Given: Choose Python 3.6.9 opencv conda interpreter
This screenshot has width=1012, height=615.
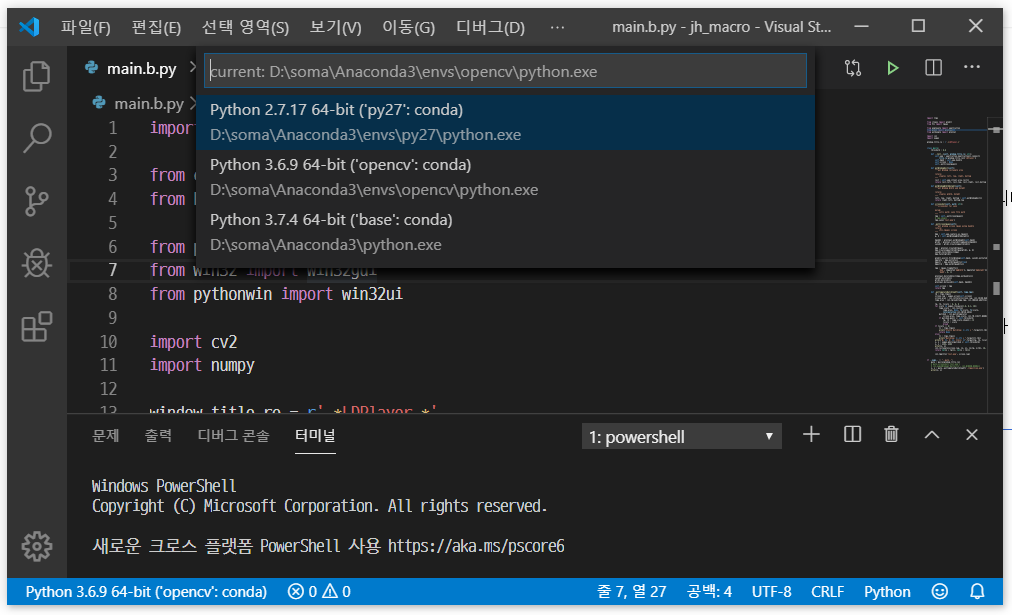Looking at the screenshot, I should click(x=505, y=177).
